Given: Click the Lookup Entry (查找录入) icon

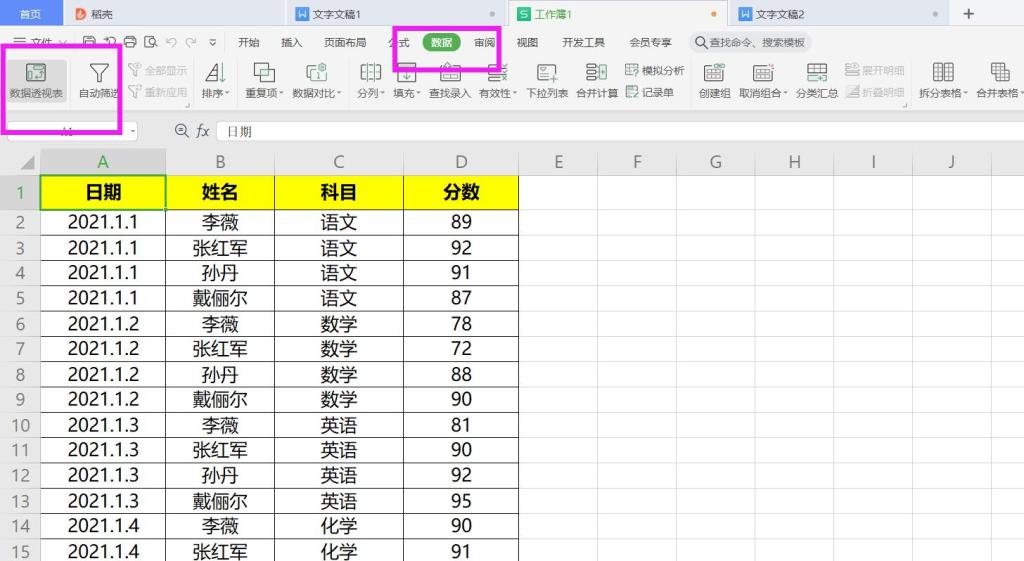Looking at the screenshot, I should pyautogui.click(x=449, y=80).
